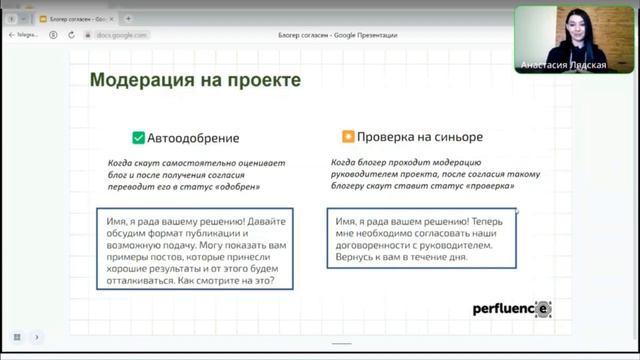The width and height of the screenshot is (640, 360).
Task: Click the page title 'Блогер согласен - Google Презентации'
Action: [338, 35]
